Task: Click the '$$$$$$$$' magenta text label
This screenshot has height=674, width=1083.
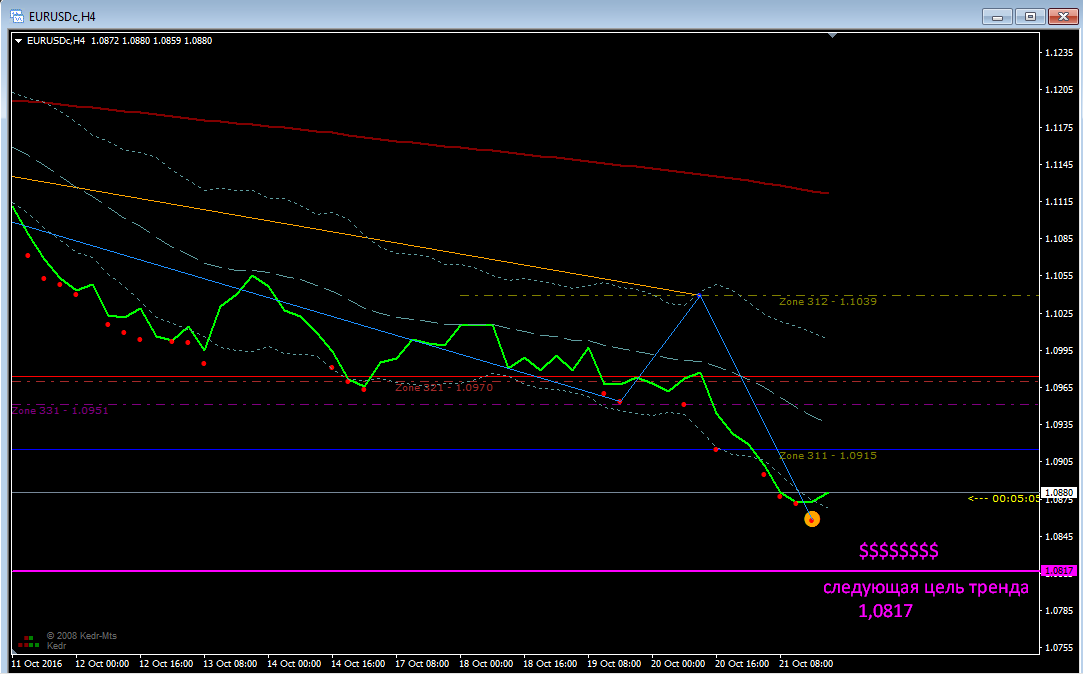Action: (x=899, y=550)
